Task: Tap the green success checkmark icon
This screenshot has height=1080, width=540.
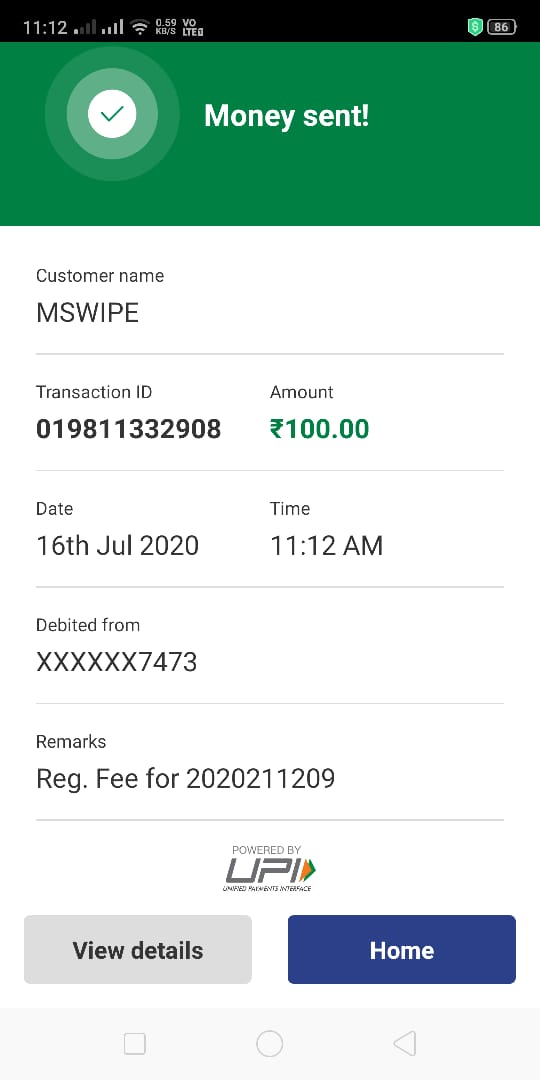Action: point(112,114)
